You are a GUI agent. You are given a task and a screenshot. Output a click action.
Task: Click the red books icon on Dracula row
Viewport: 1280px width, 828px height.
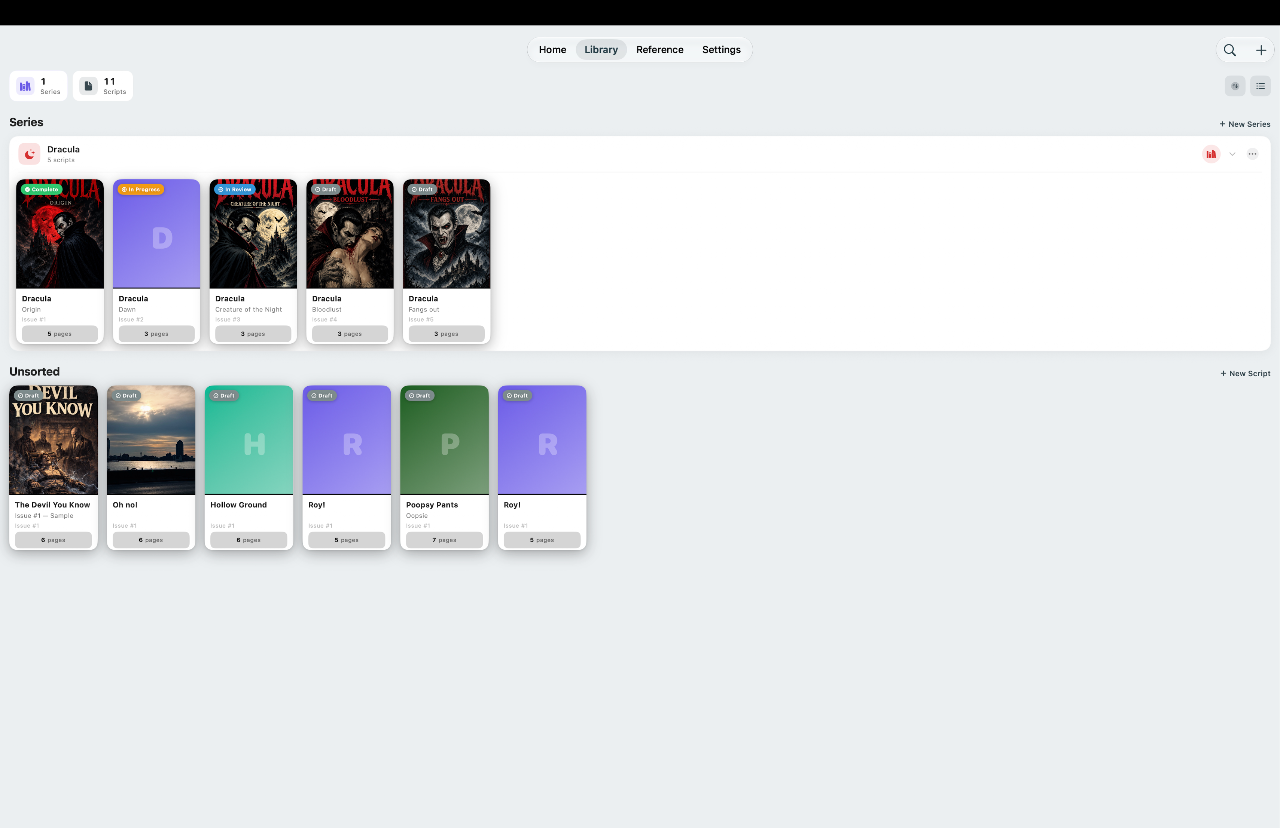(1211, 154)
